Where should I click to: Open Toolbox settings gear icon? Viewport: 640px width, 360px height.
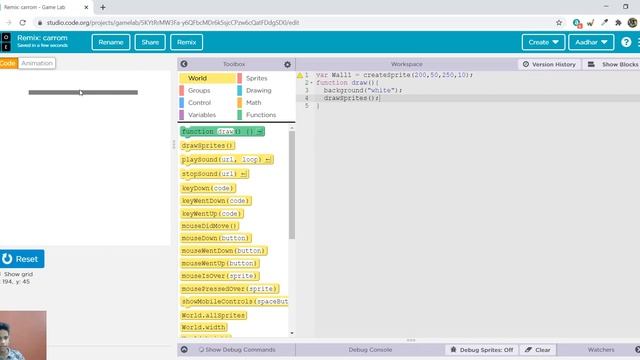point(287,64)
